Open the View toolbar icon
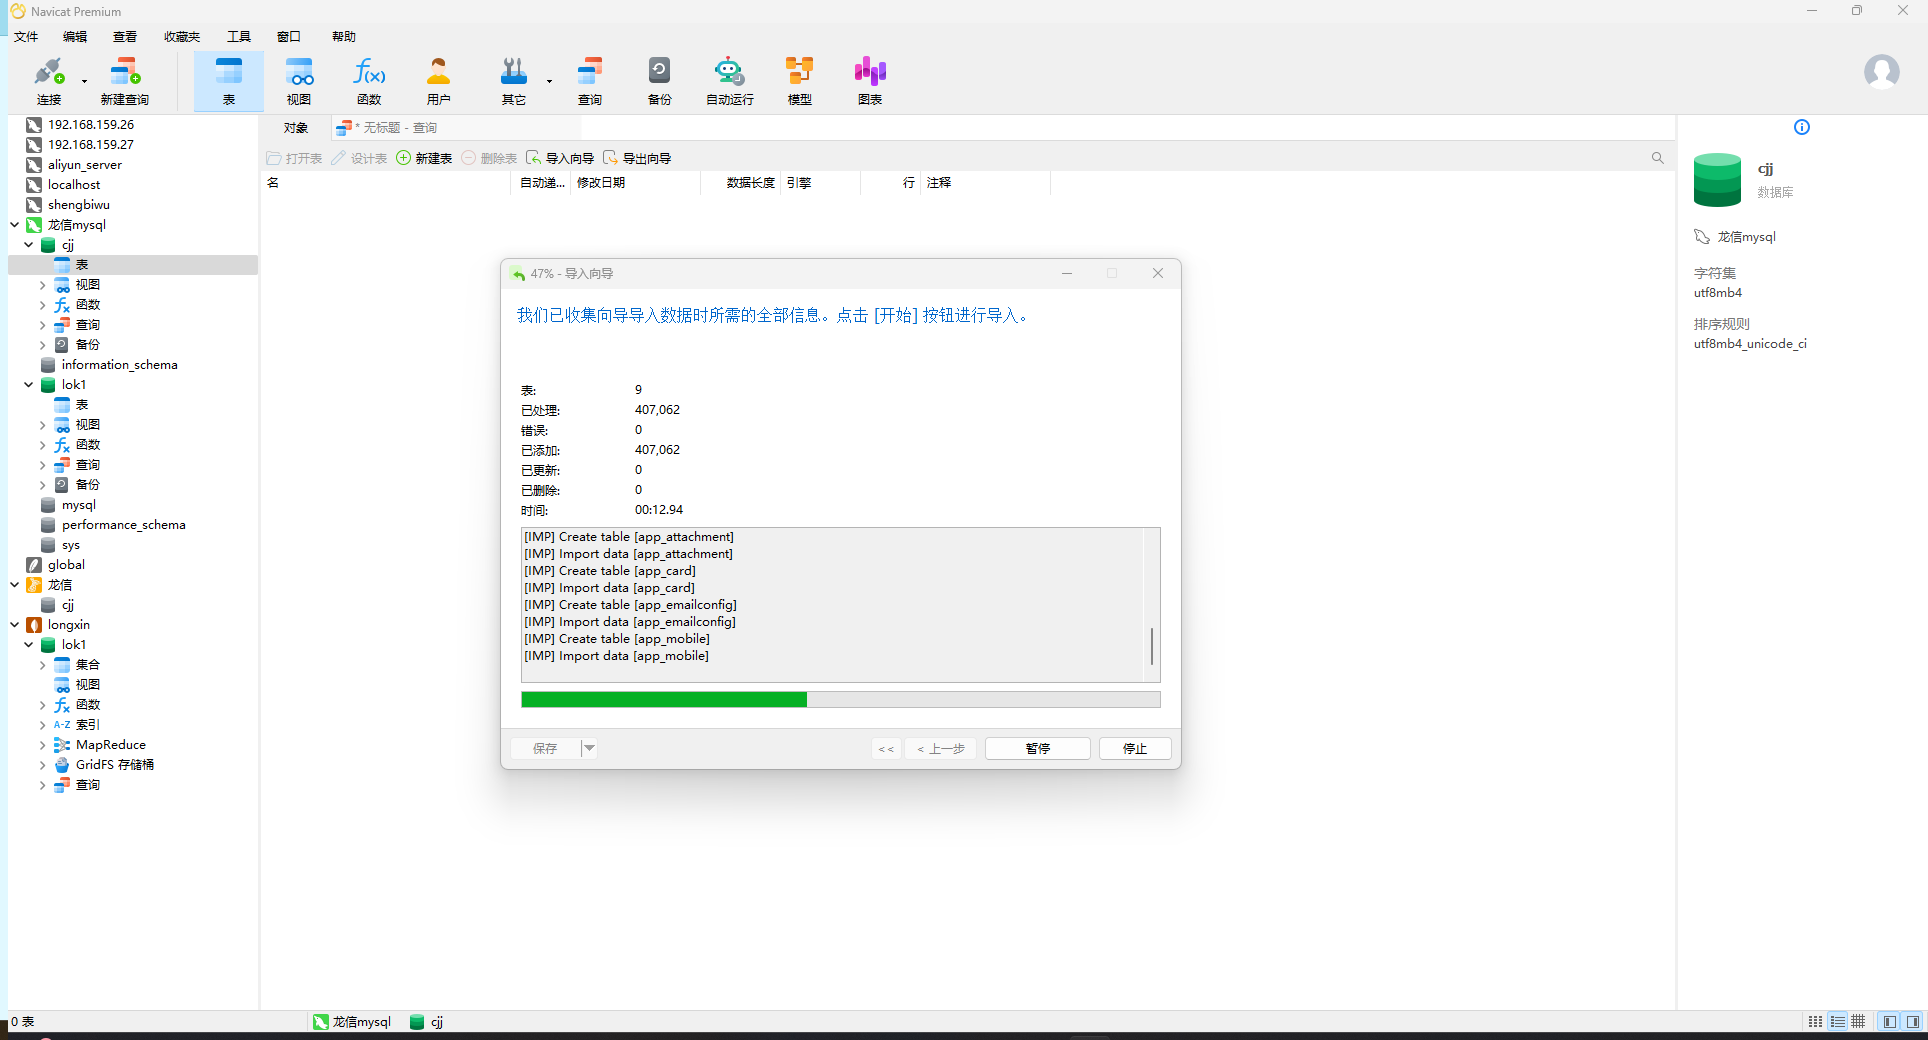This screenshot has height=1040, width=1928. coord(299,81)
